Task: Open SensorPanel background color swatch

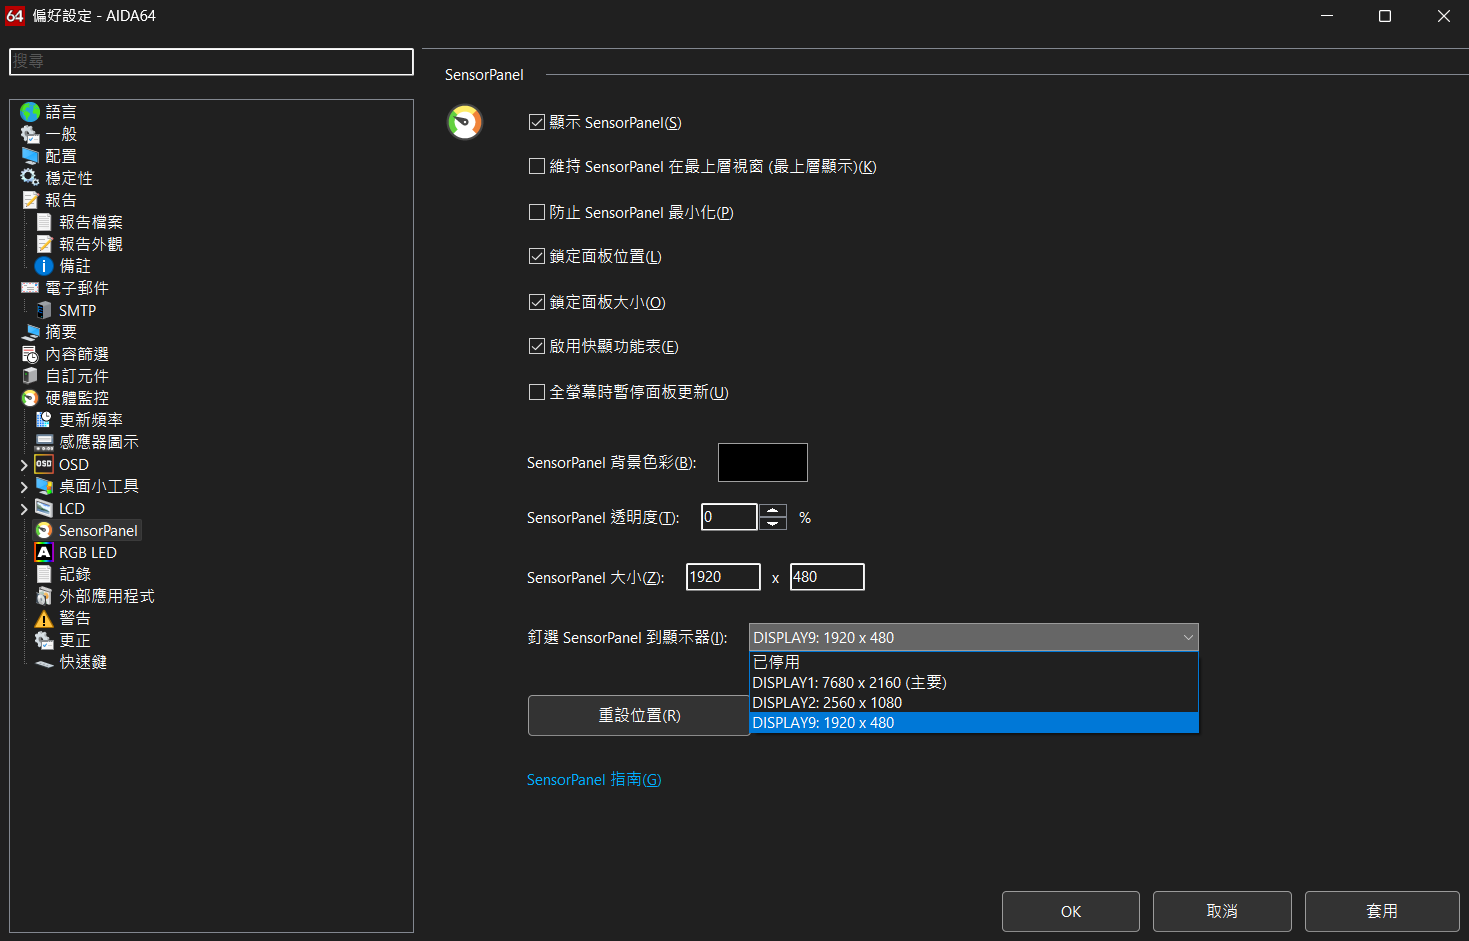Action: pos(762,463)
